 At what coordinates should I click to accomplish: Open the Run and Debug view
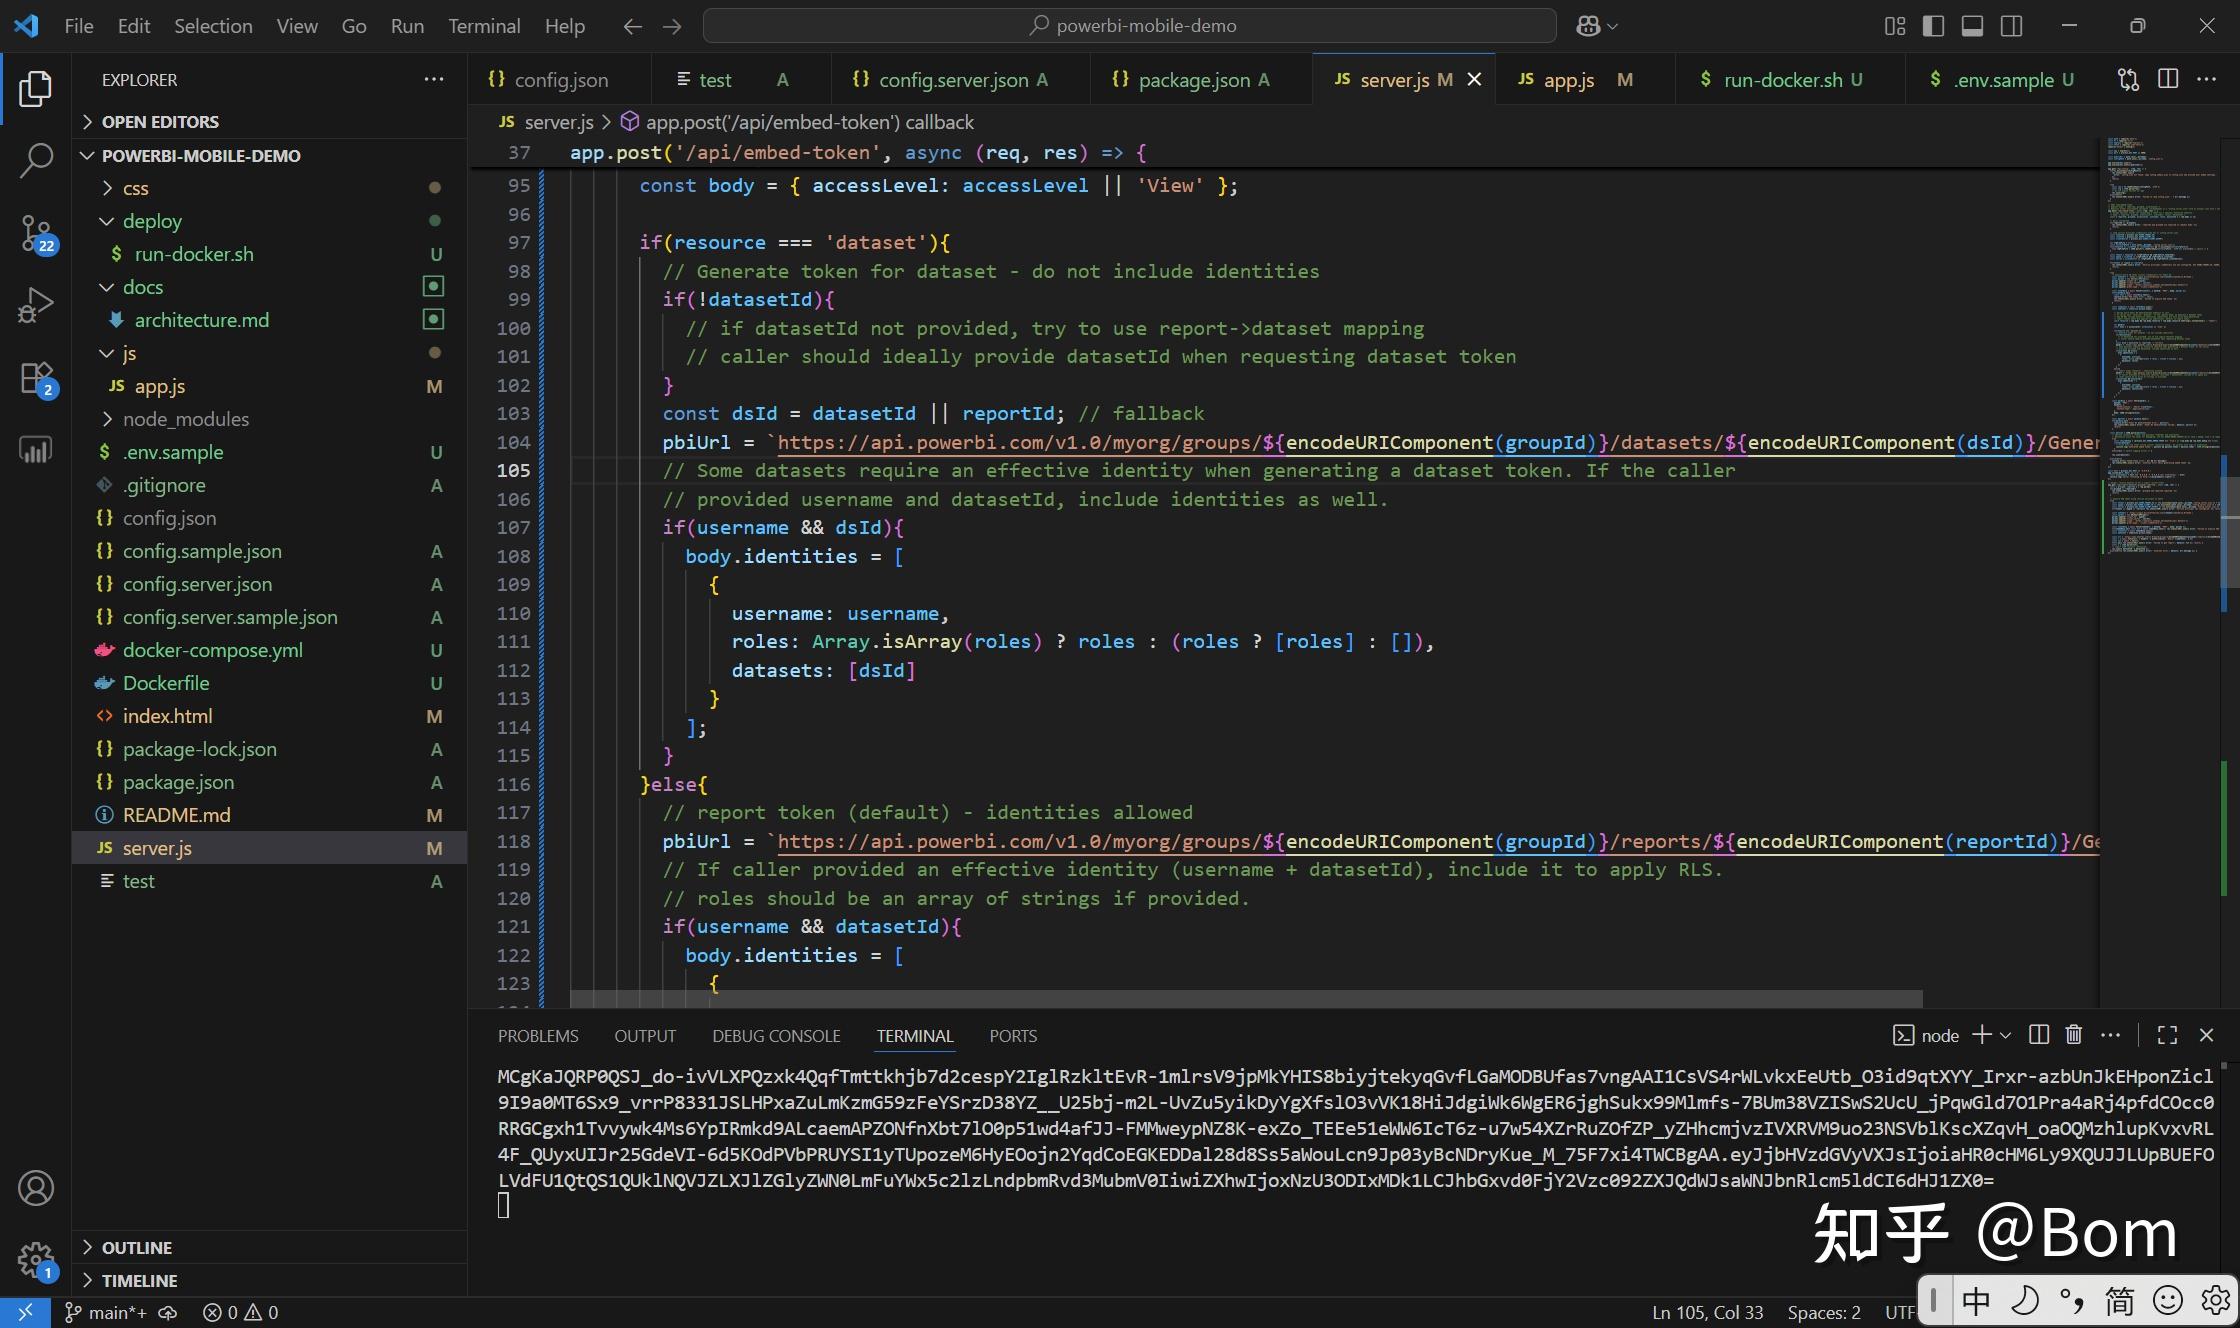pyautogui.click(x=36, y=305)
